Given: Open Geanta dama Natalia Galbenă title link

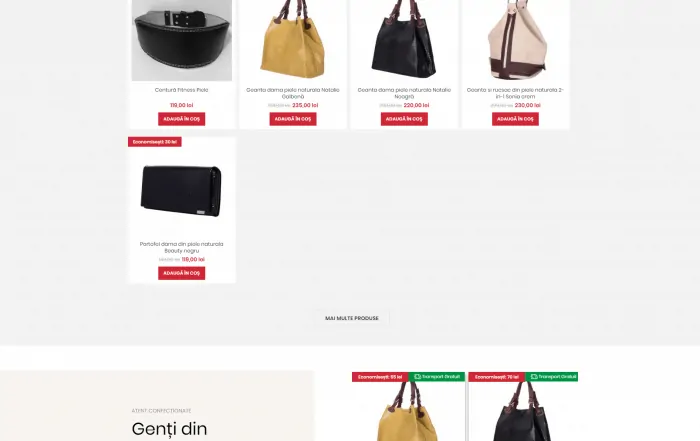Looking at the screenshot, I should [x=293, y=93].
